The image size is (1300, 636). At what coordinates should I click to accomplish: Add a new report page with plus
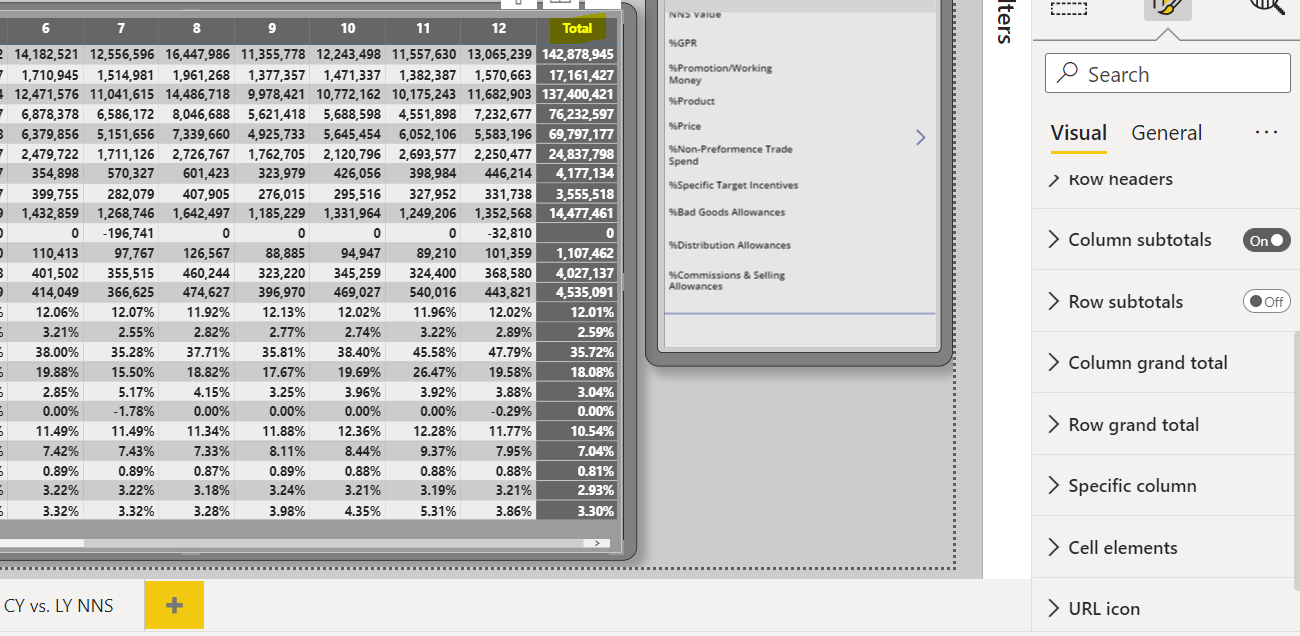tap(174, 605)
